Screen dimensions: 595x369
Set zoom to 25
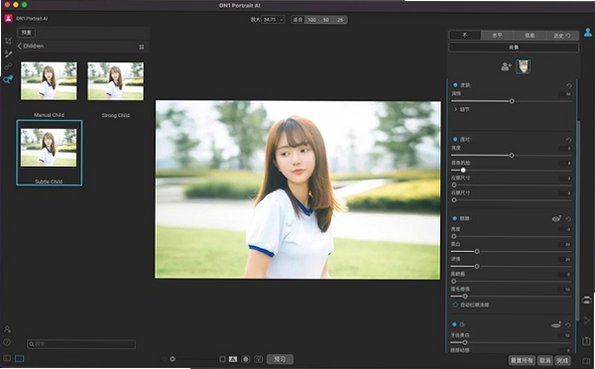(340, 20)
